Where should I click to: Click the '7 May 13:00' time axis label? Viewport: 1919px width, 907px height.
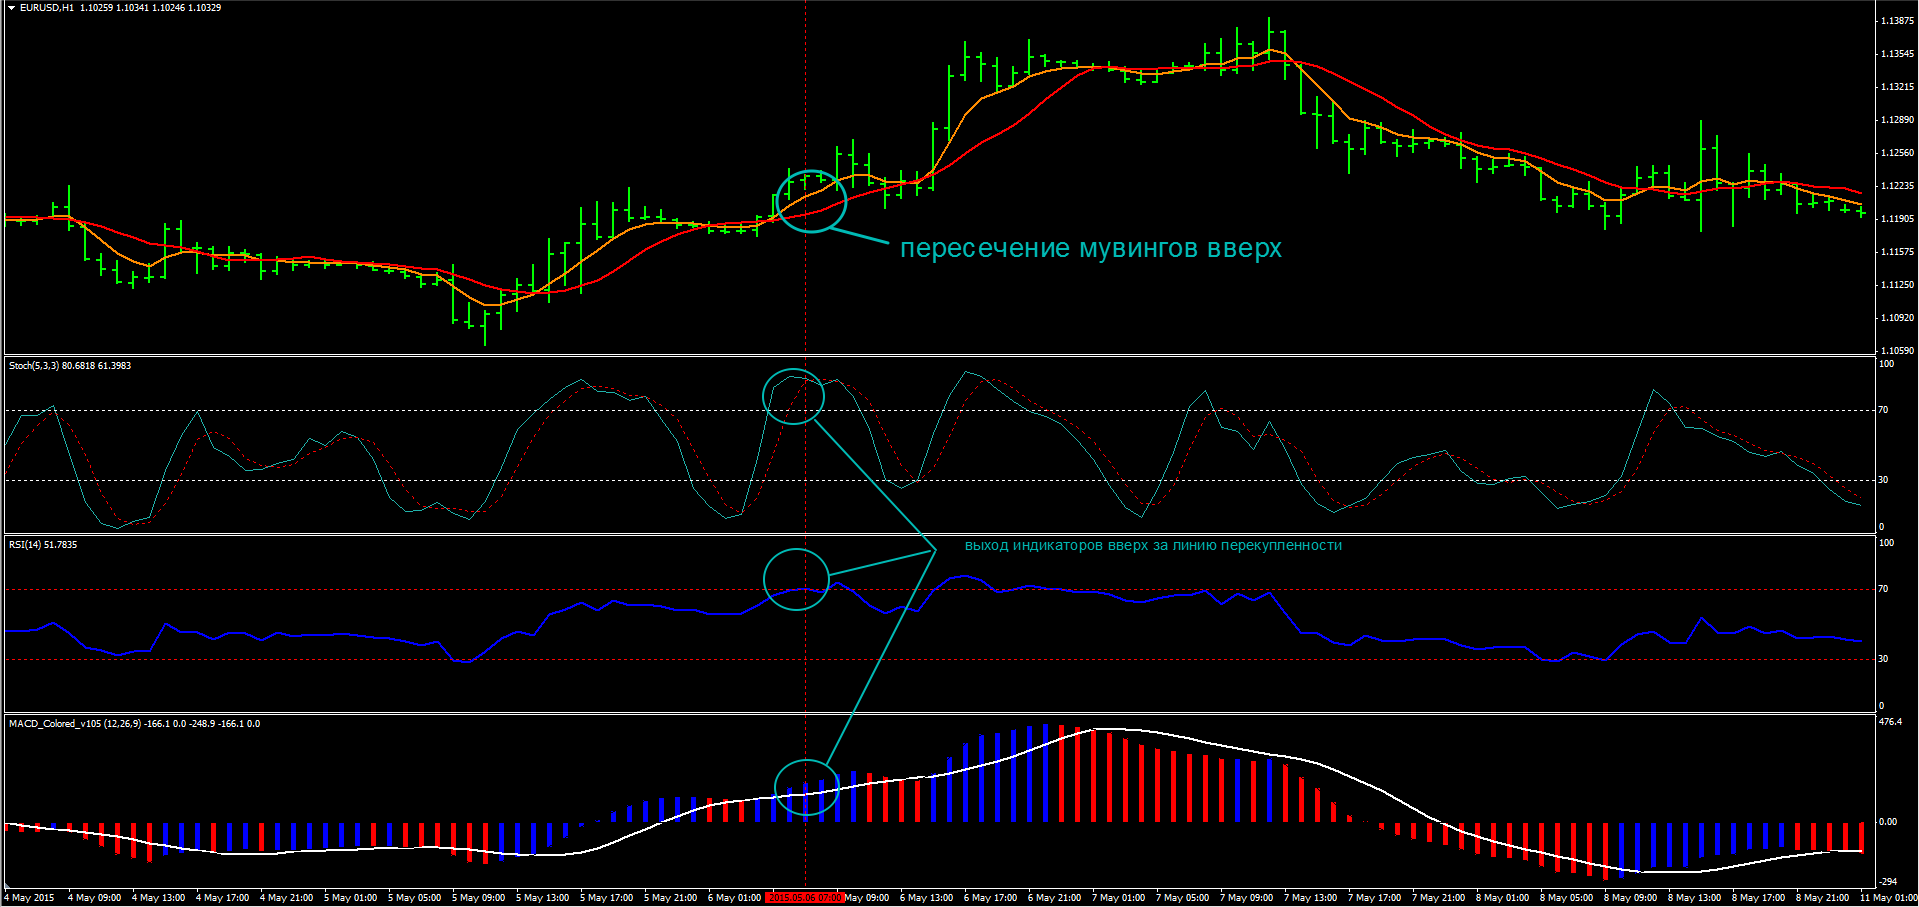(1310, 898)
